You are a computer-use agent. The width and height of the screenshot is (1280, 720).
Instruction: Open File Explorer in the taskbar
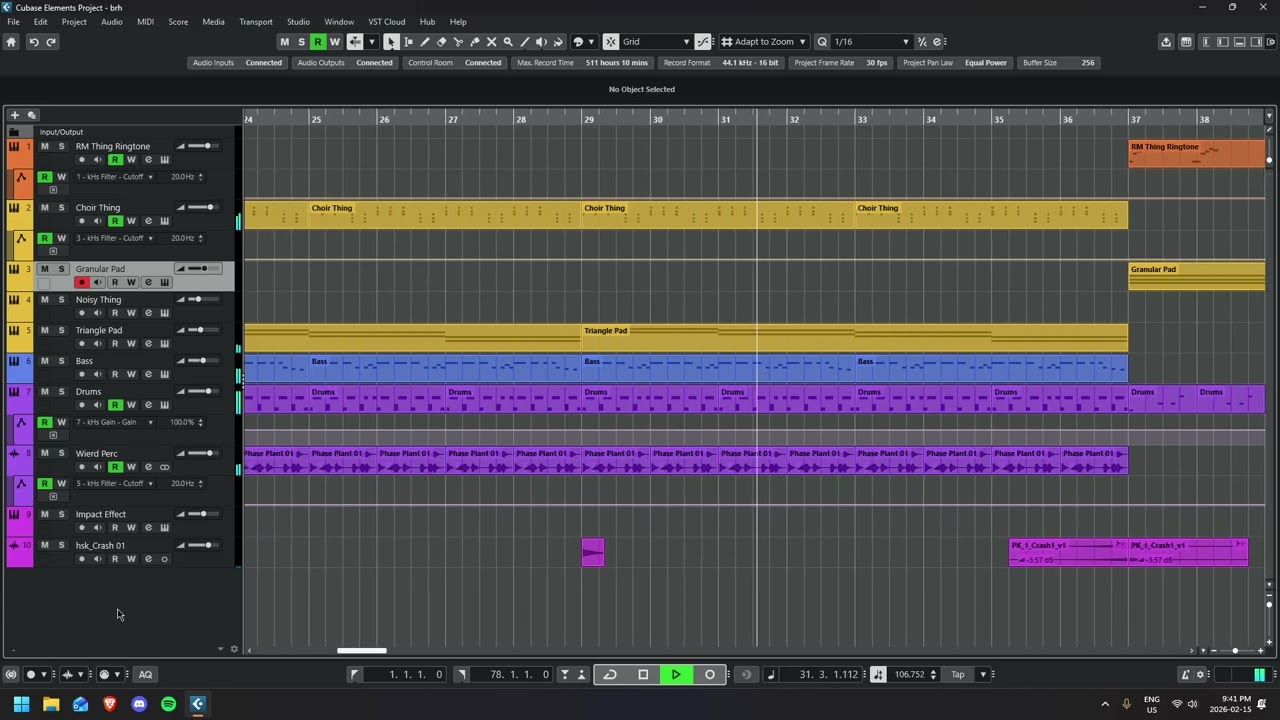coord(51,704)
